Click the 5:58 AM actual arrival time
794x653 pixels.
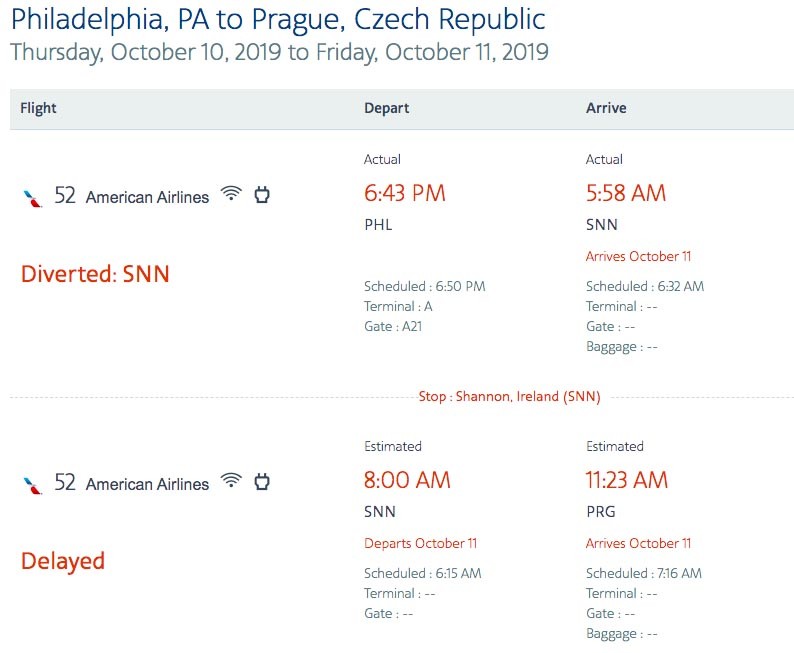(626, 193)
